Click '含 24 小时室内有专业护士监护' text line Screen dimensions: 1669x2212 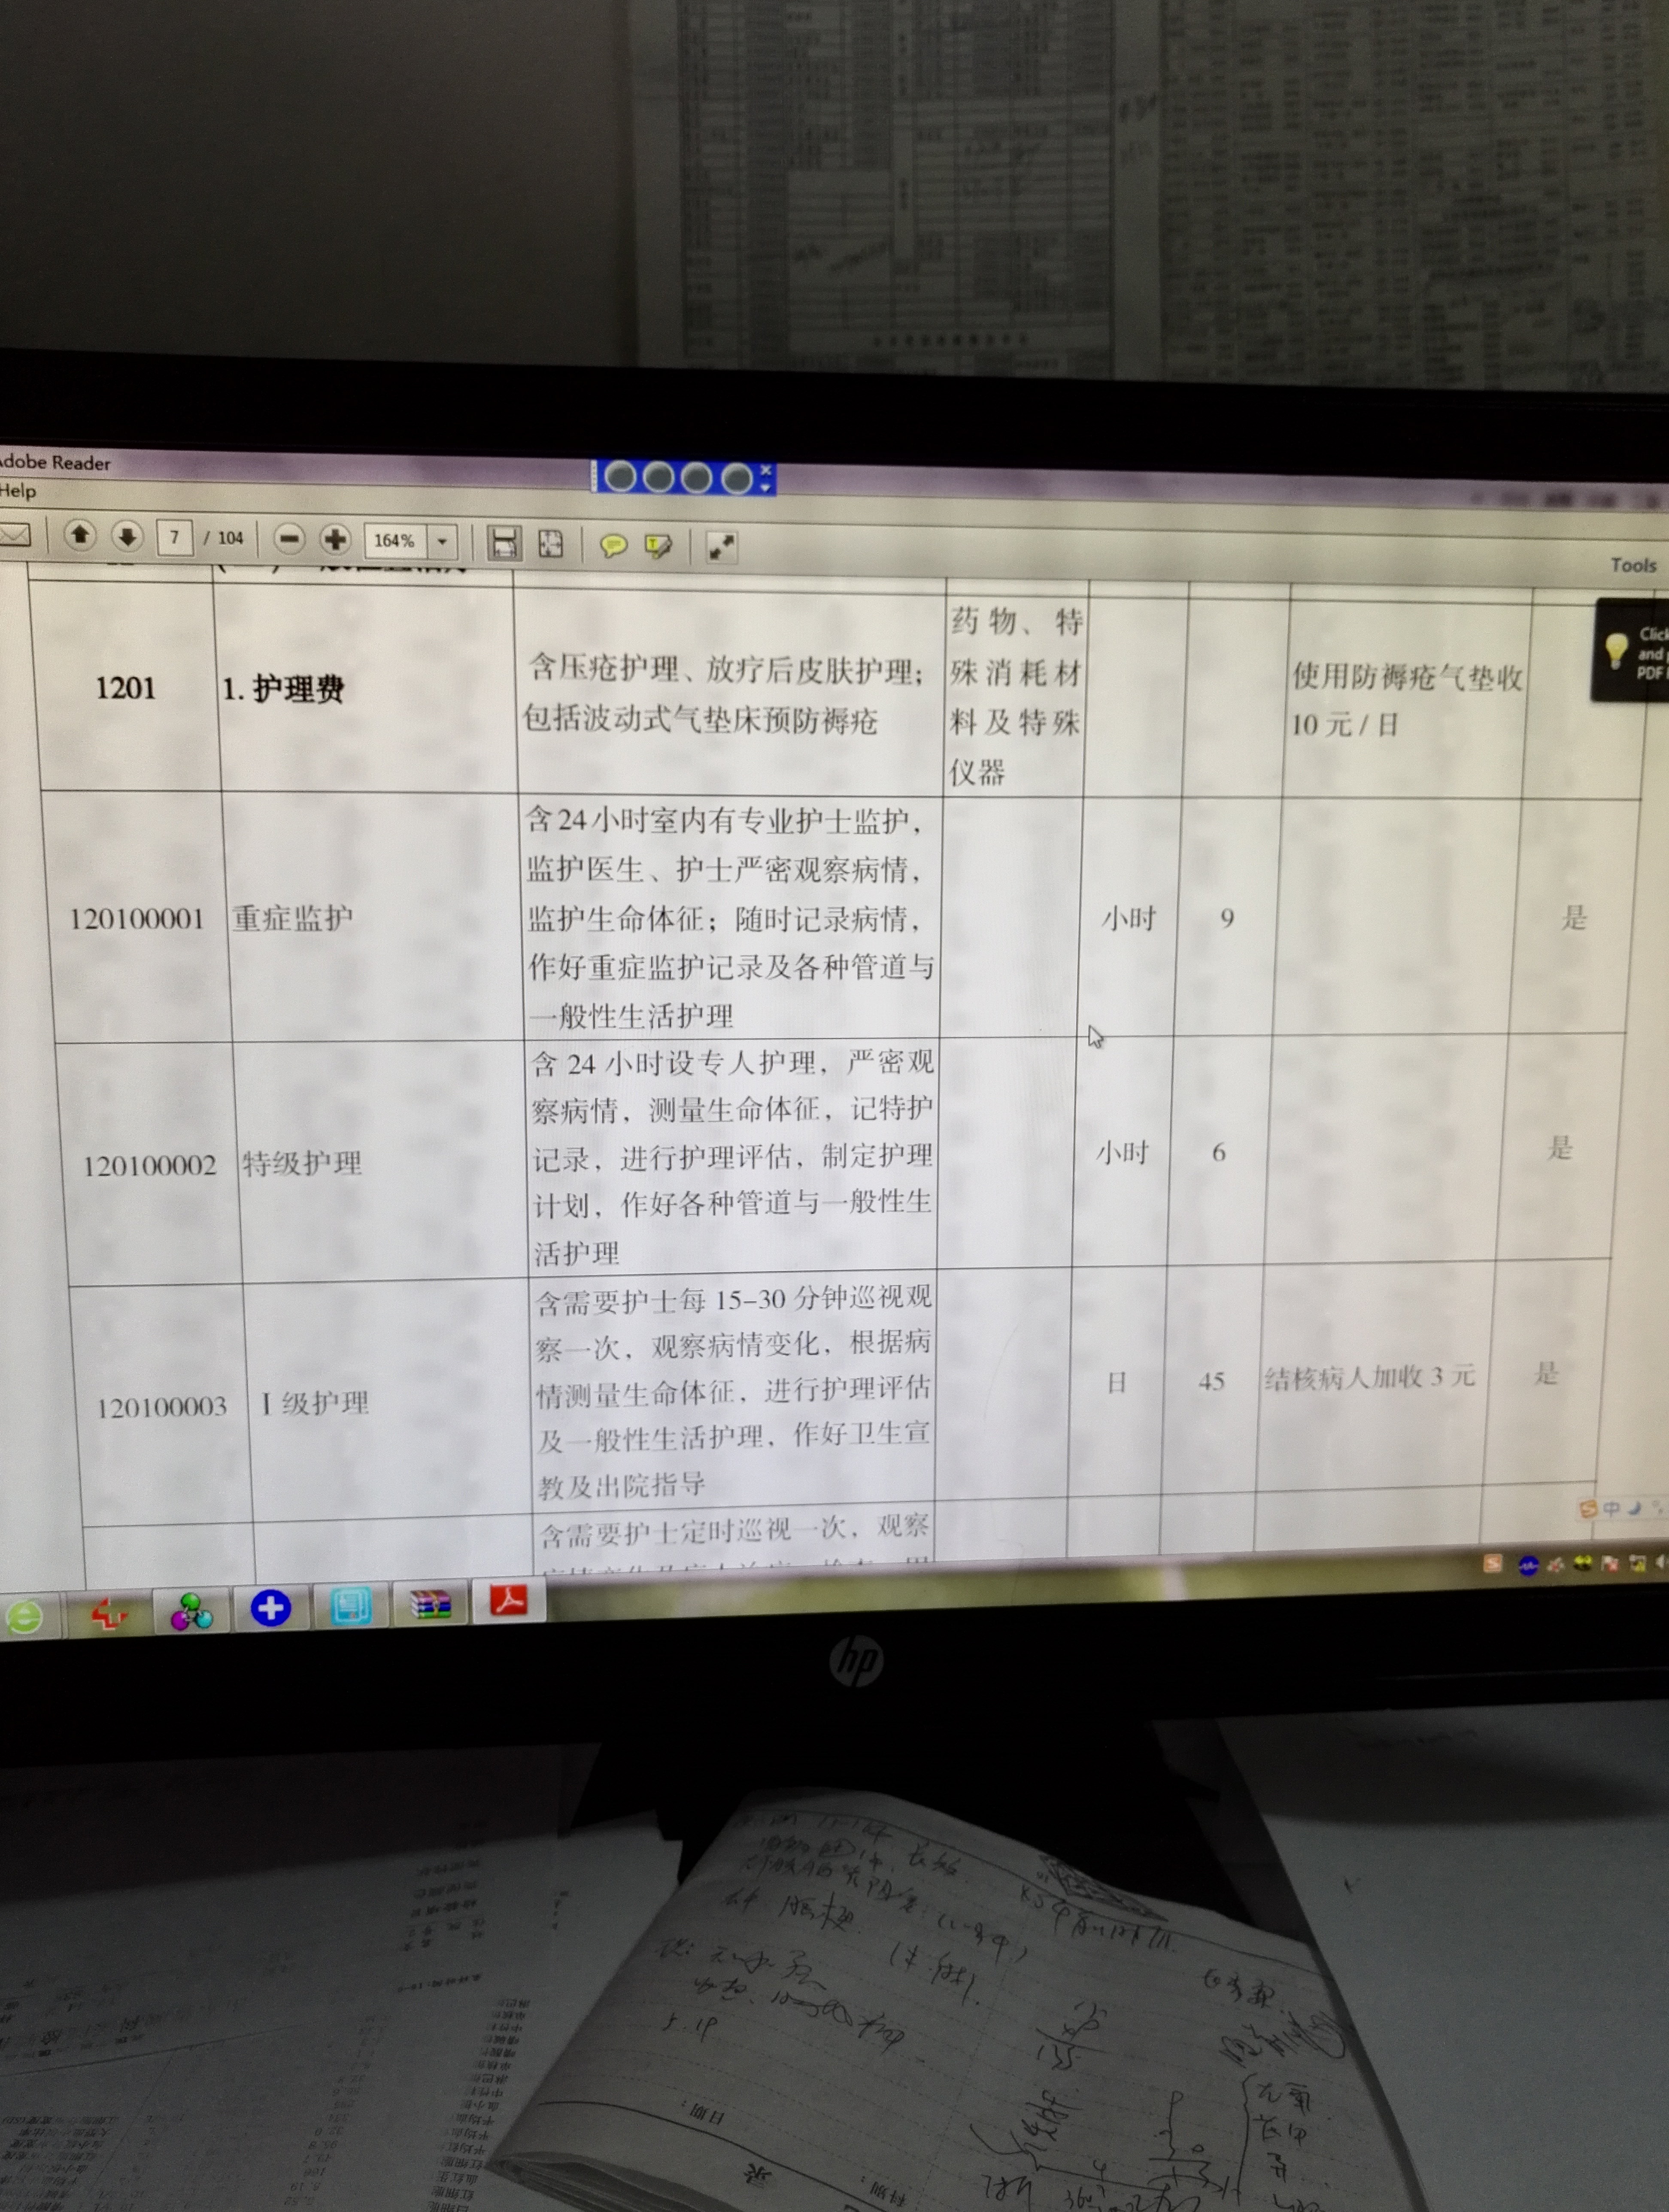[x=722, y=821]
